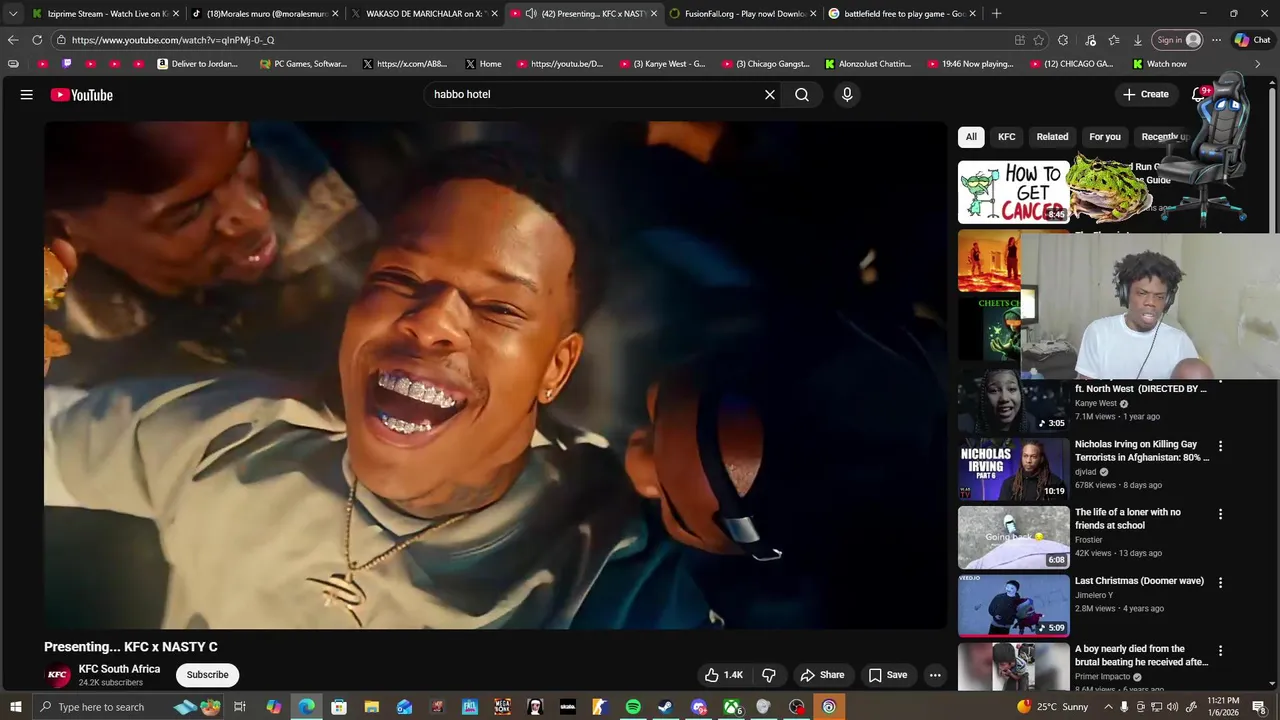Viewport: 1280px width, 720px height.
Task: Clear the 'habbo hotel' search text
Action: pyautogui.click(x=770, y=95)
